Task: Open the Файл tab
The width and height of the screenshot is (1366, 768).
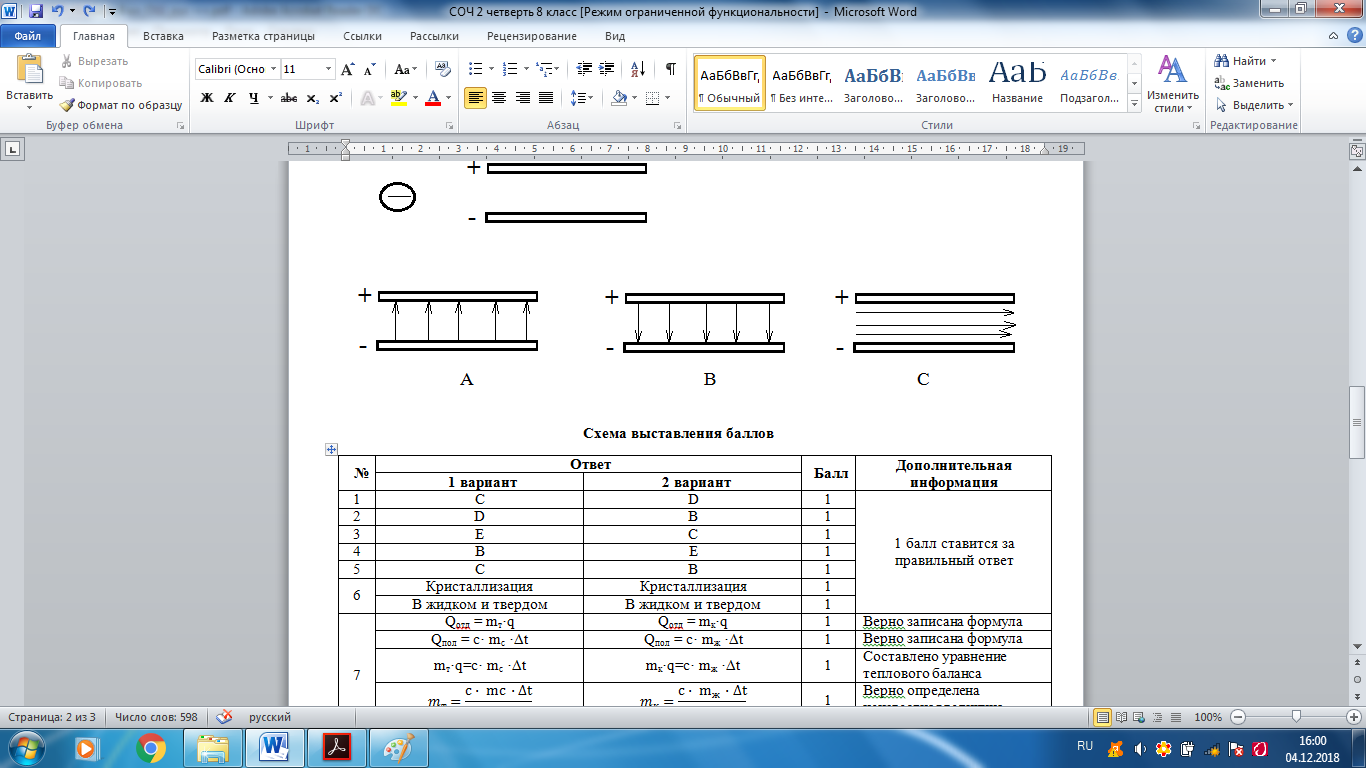Action: (27, 36)
